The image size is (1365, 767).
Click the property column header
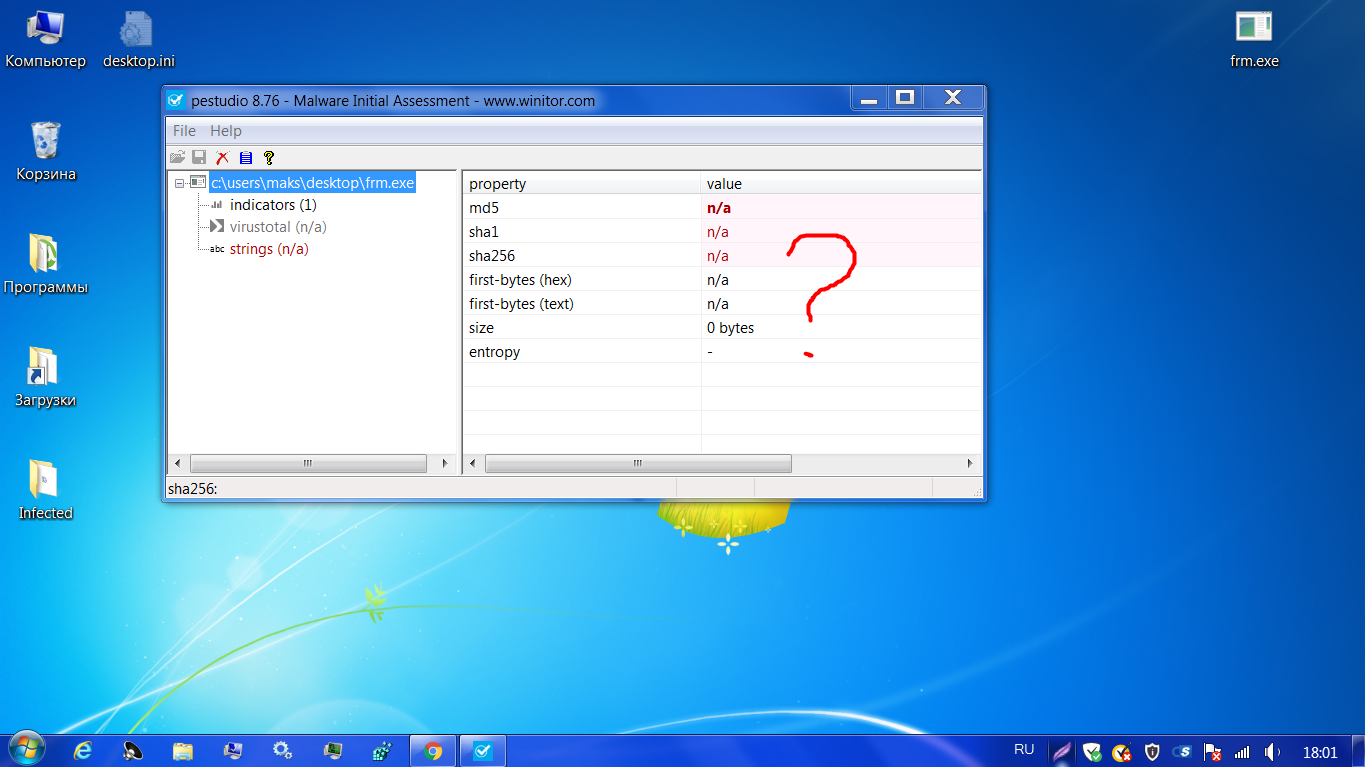click(582, 184)
